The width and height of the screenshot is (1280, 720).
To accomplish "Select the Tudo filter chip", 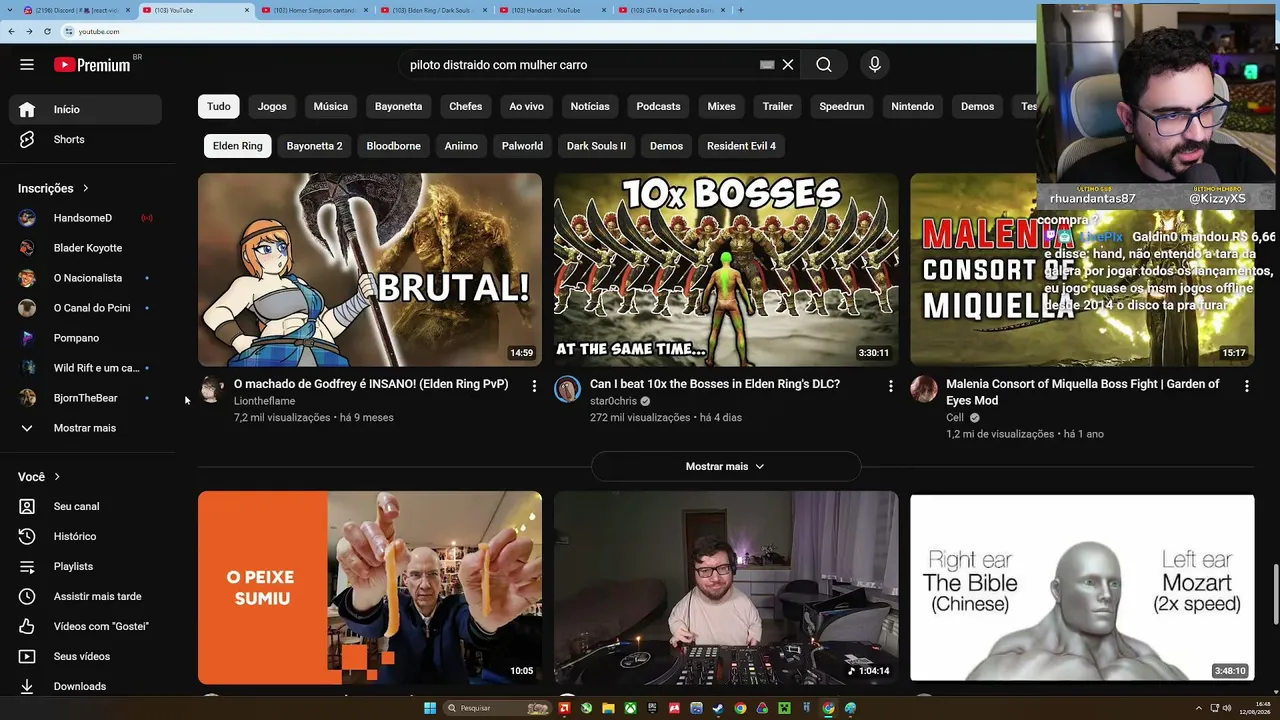I will [x=219, y=107].
